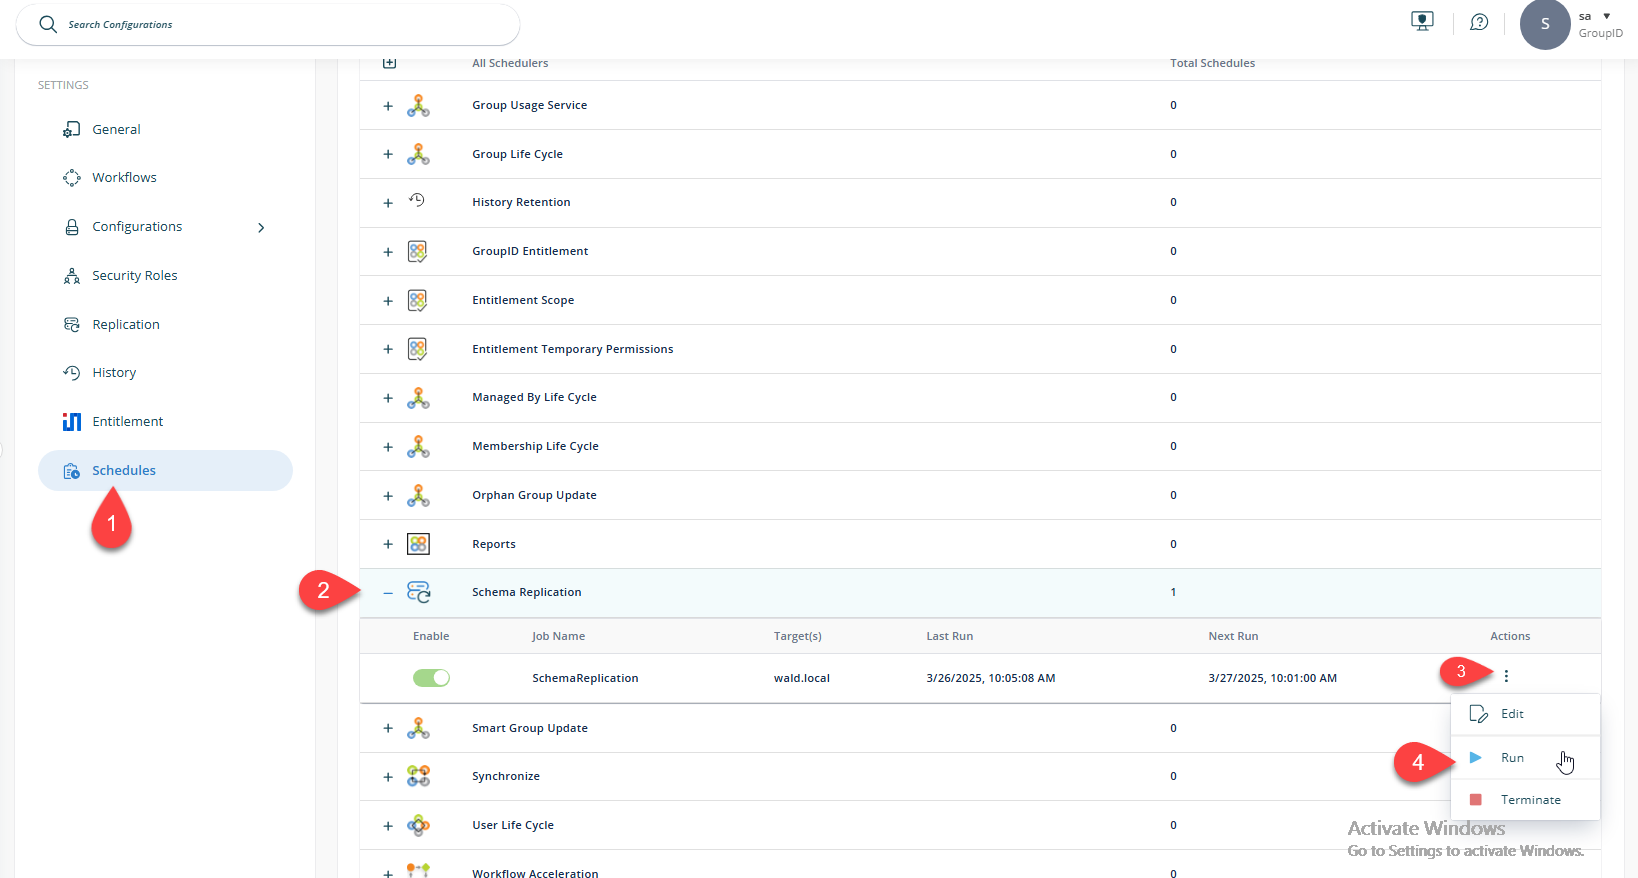Viewport: 1638px width, 878px height.
Task: Click the History Retention clock icon
Action: point(417,201)
